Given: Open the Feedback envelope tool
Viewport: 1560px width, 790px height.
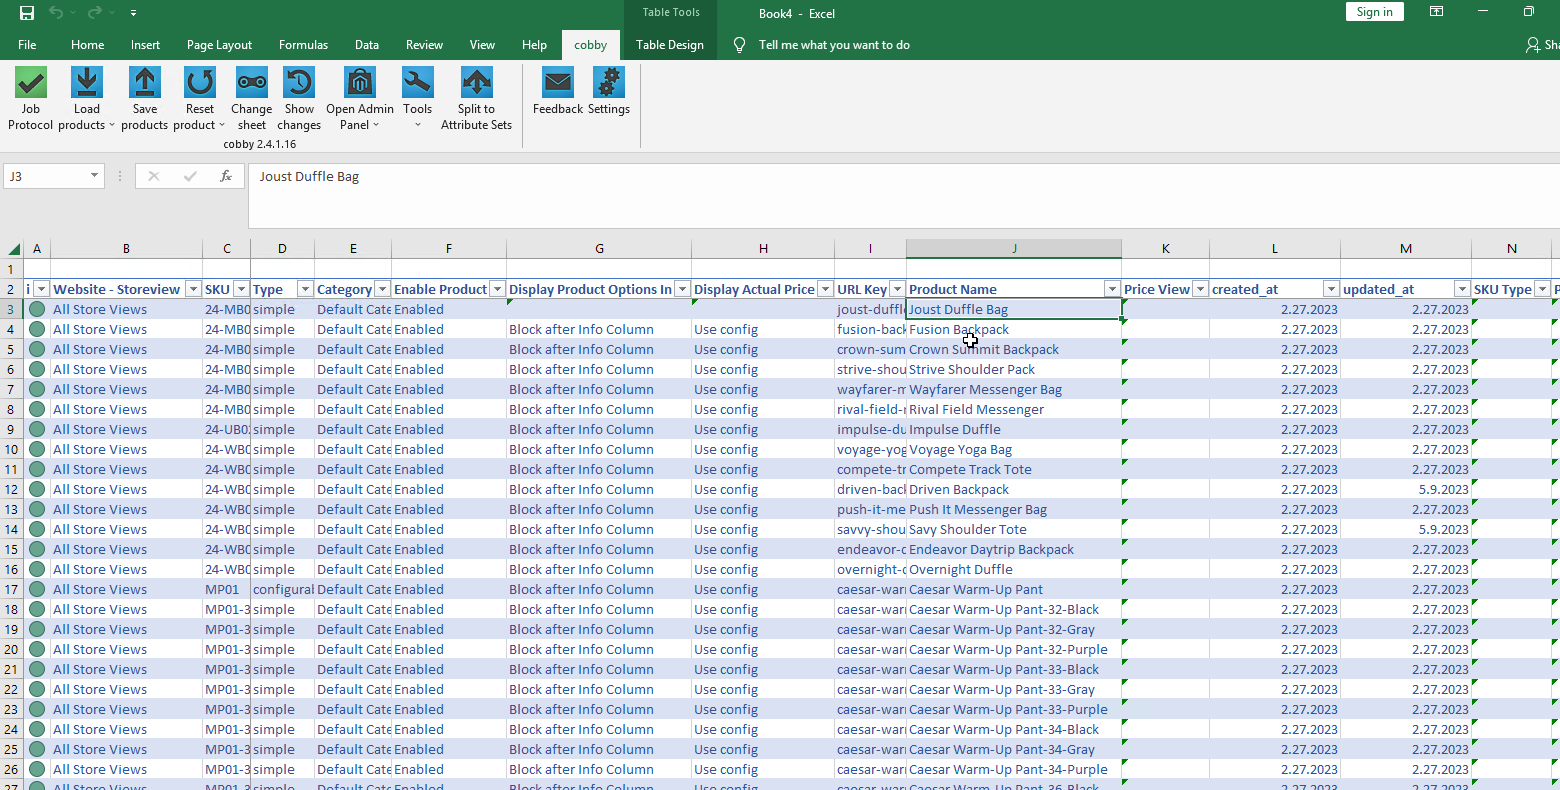Looking at the screenshot, I should [x=558, y=91].
